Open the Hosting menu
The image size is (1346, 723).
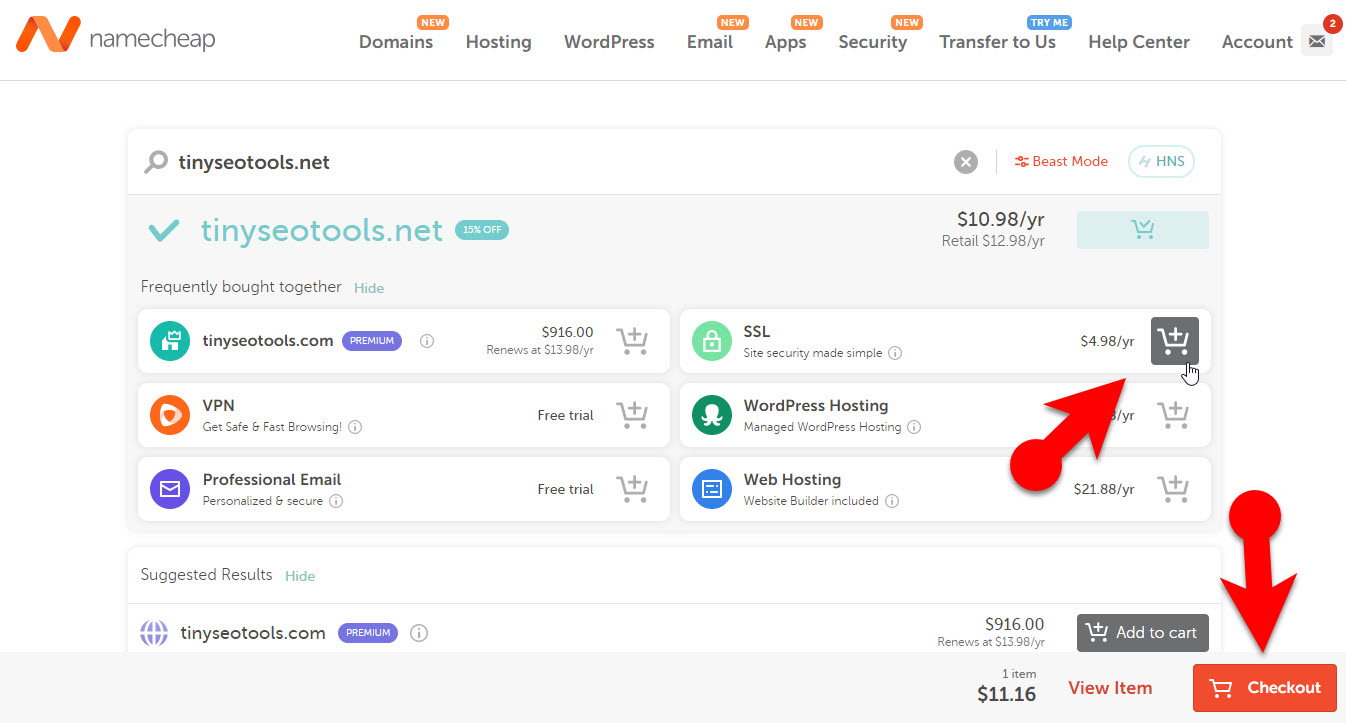(x=499, y=42)
